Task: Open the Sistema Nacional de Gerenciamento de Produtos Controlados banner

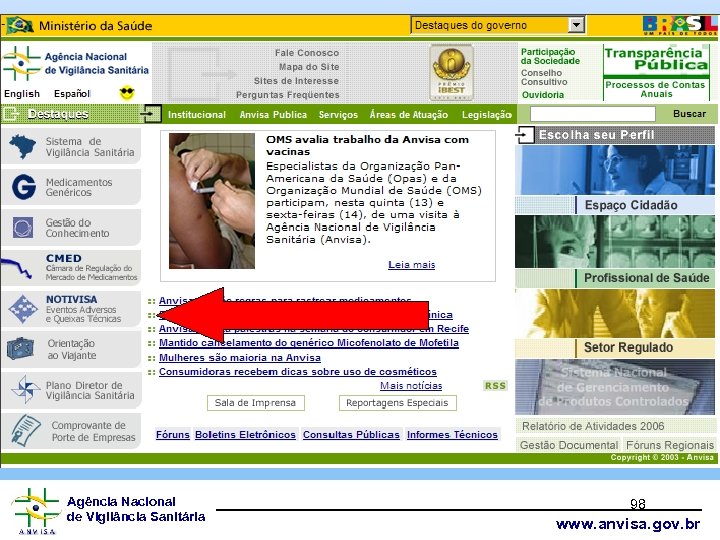Action: [x=615, y=387]
